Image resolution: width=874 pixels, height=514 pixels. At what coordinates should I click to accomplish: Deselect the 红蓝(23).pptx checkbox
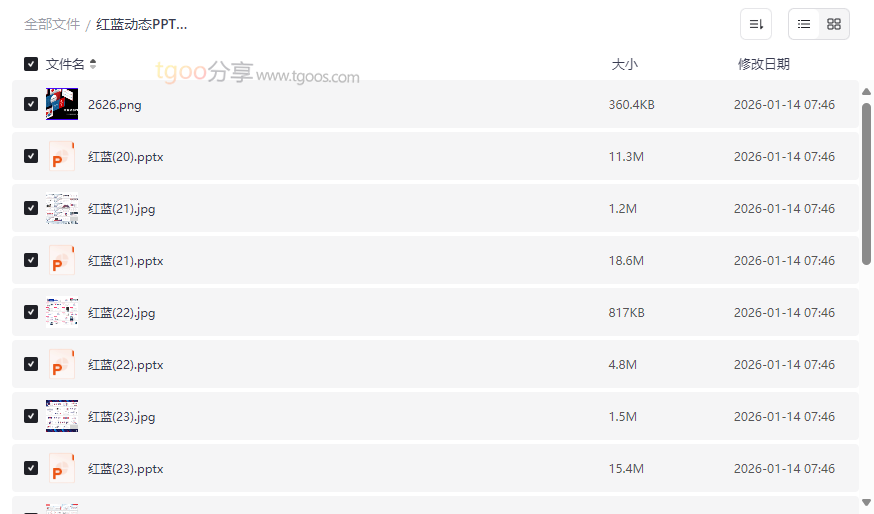coord(31,469)
